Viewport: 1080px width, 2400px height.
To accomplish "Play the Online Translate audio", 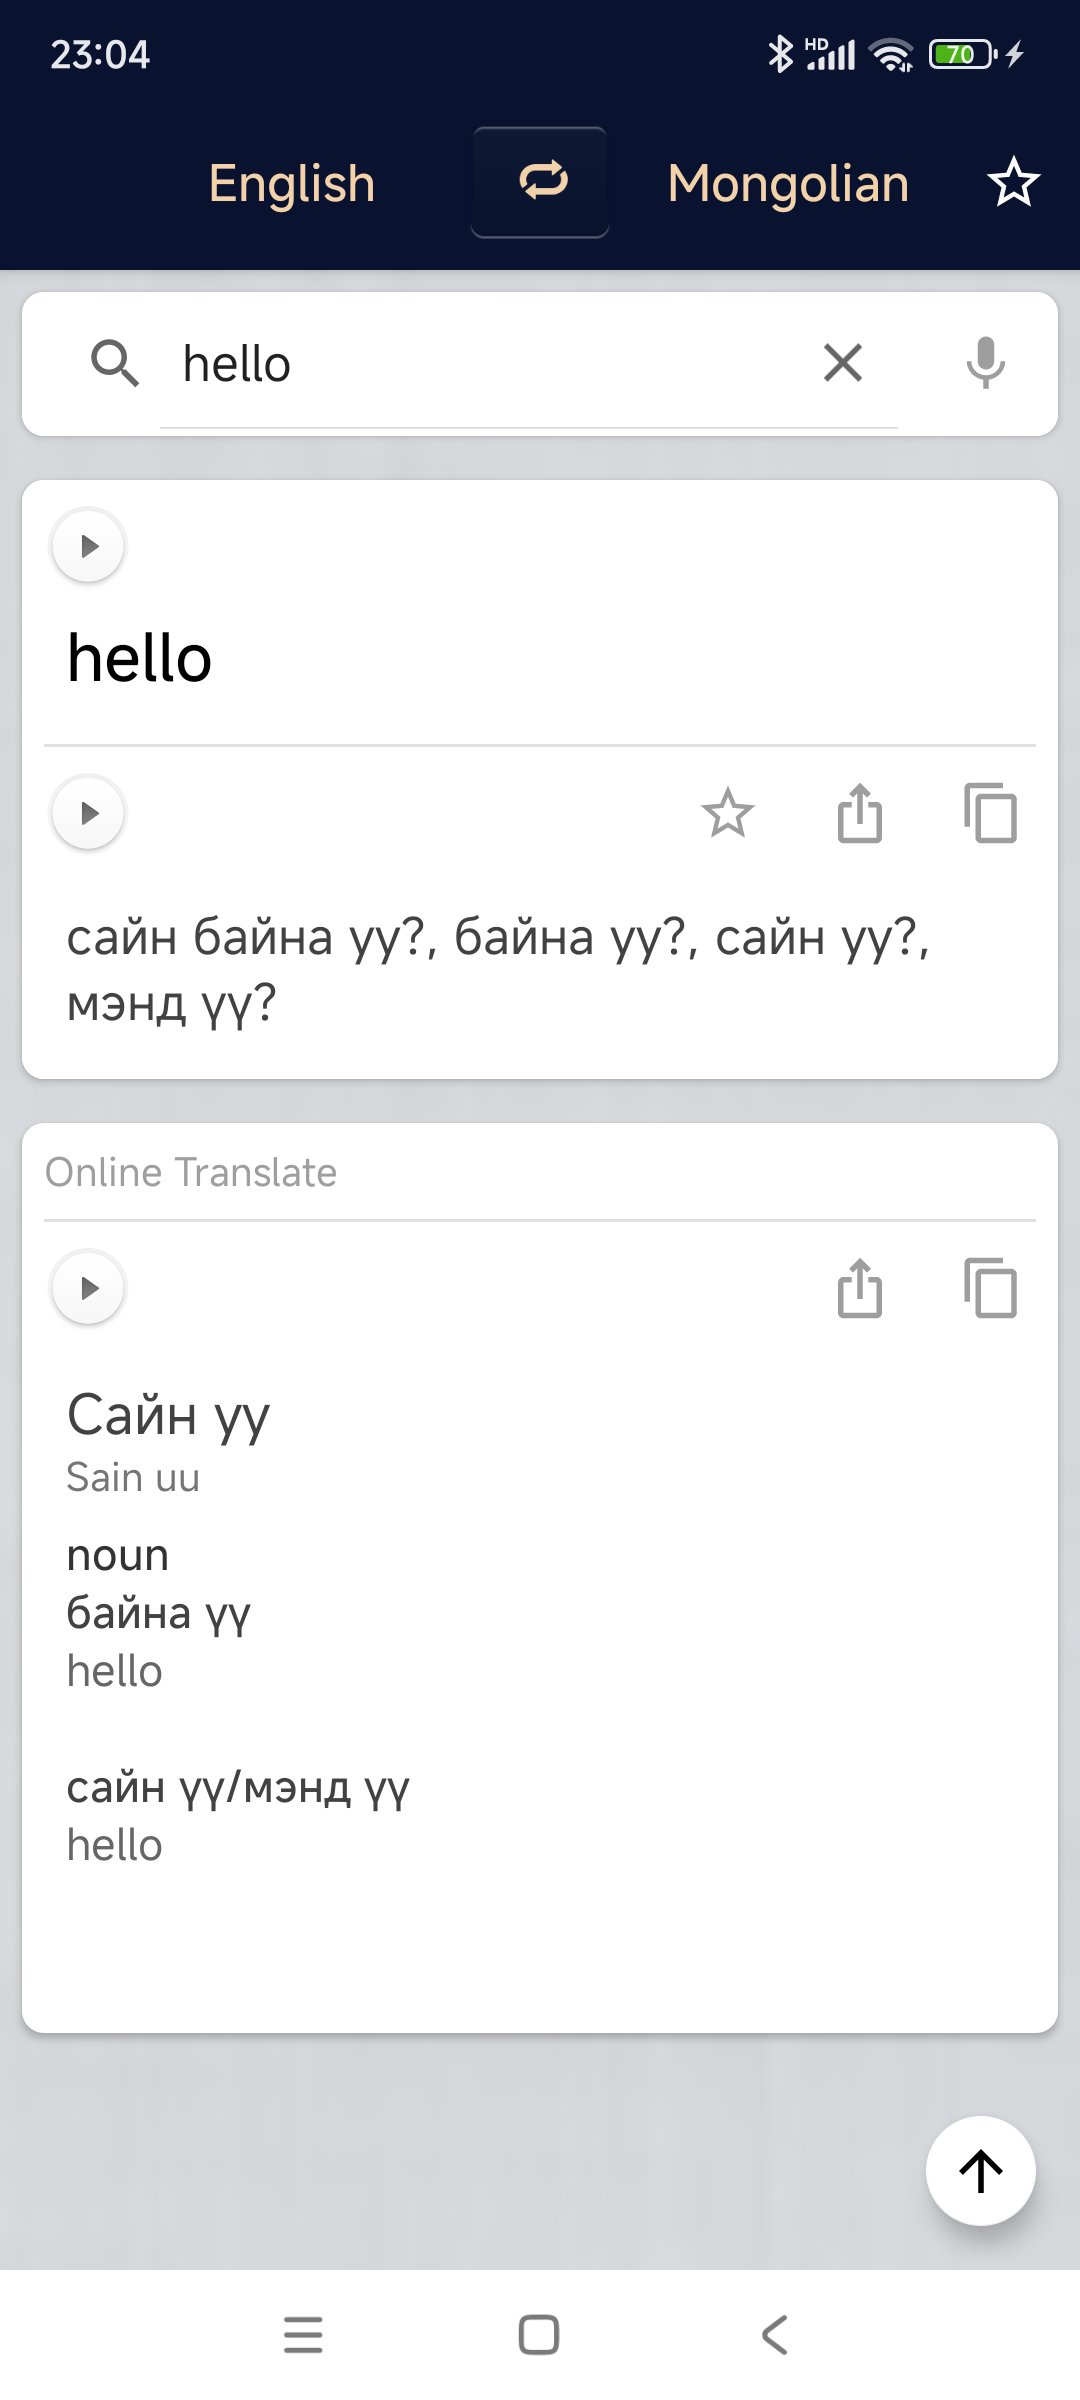I will coord(89,1288).
